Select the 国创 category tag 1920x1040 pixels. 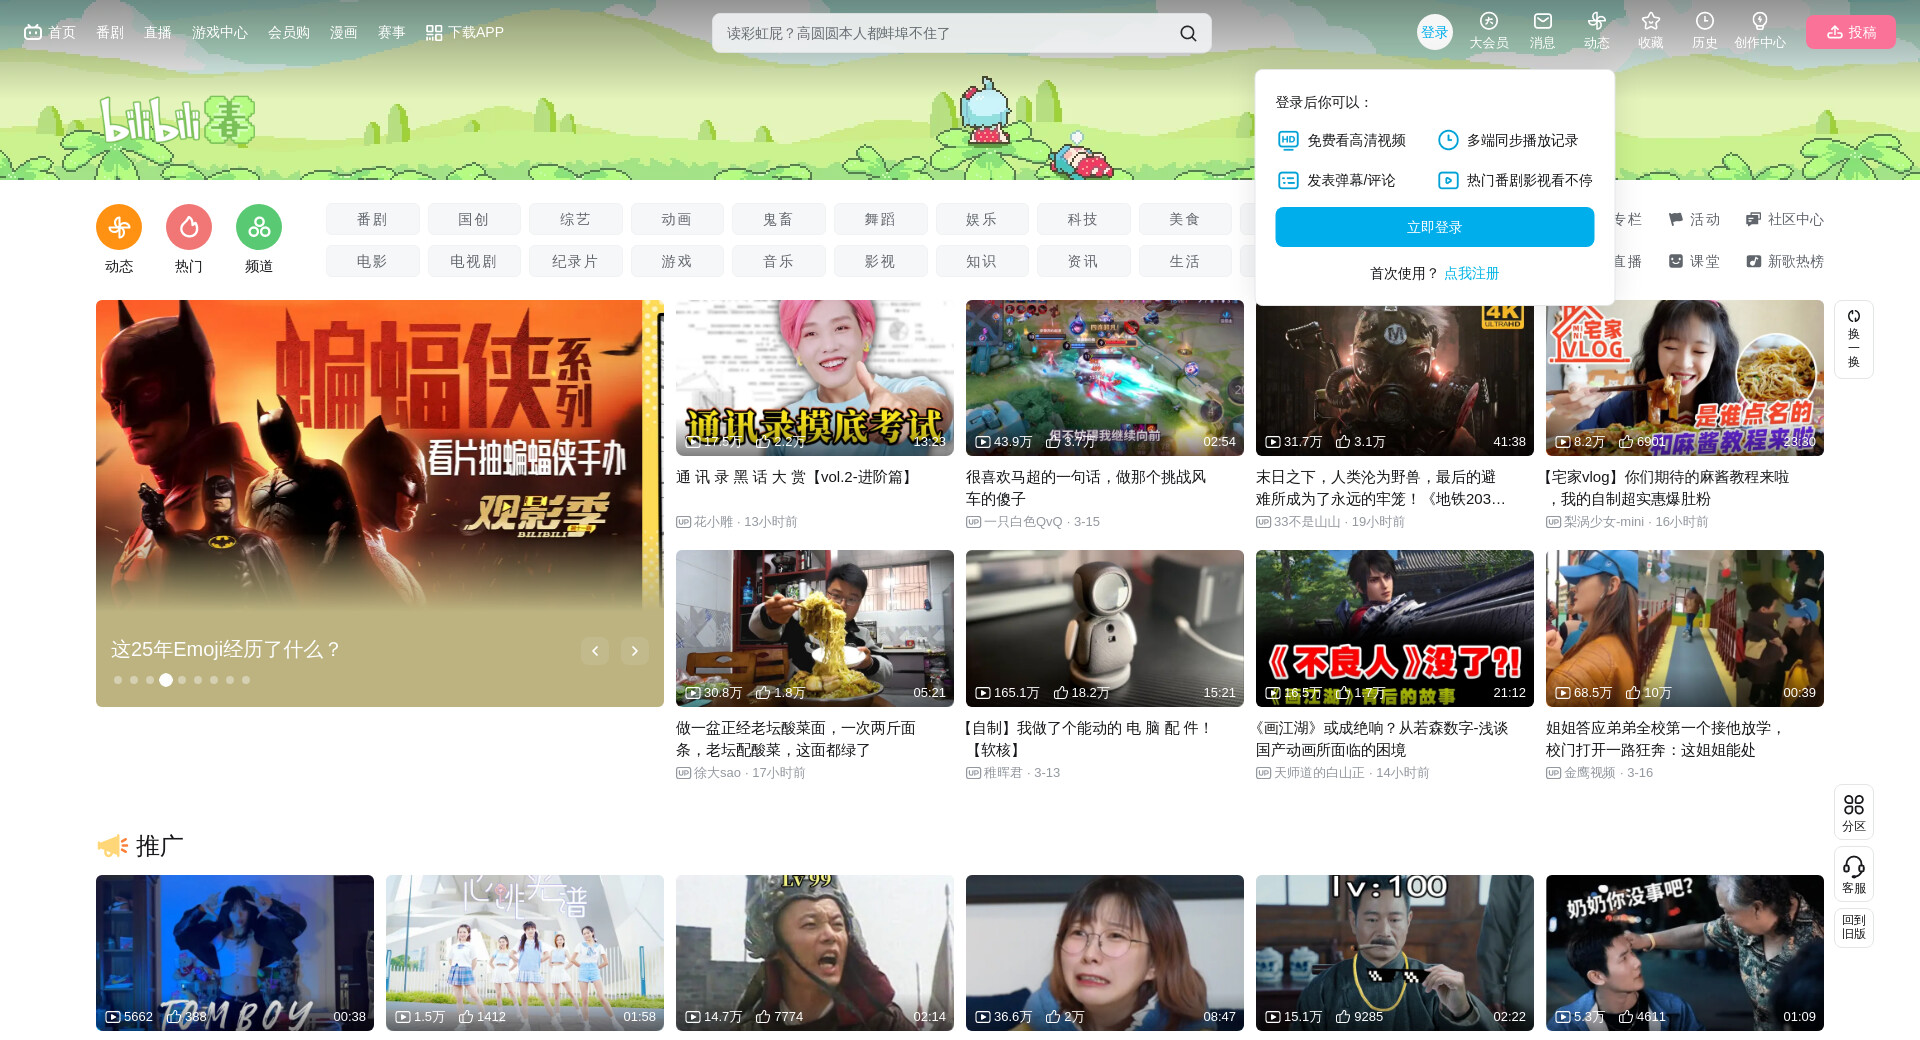pyautogui.click(x=474, y=219)
